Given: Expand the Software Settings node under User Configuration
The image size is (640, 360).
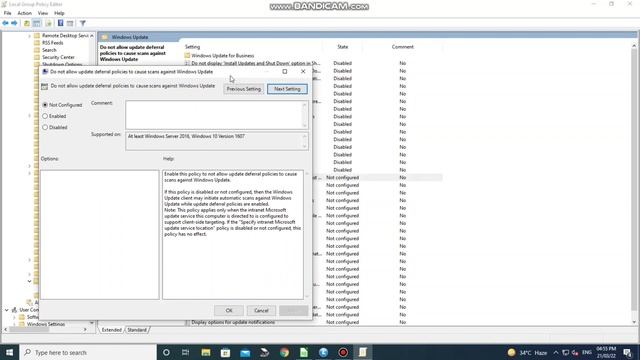Looking at the screenshot, I should [x=14, y=317].
